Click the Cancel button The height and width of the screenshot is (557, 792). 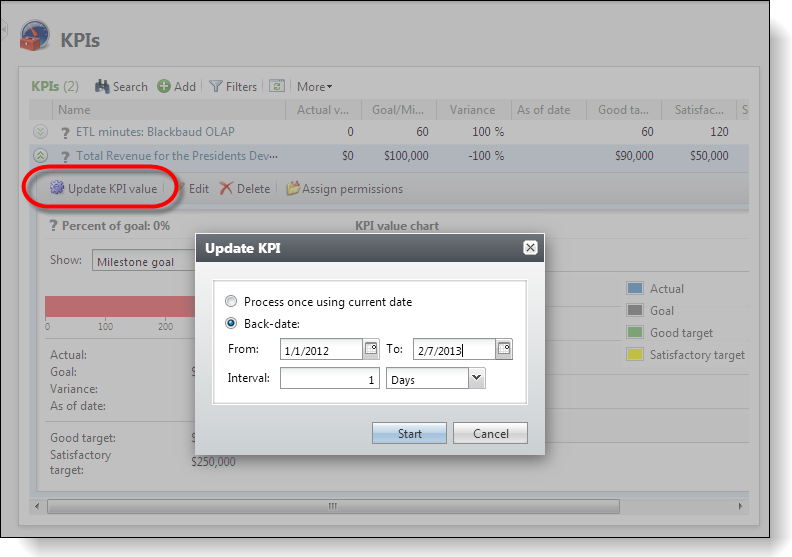coord(490,434)
